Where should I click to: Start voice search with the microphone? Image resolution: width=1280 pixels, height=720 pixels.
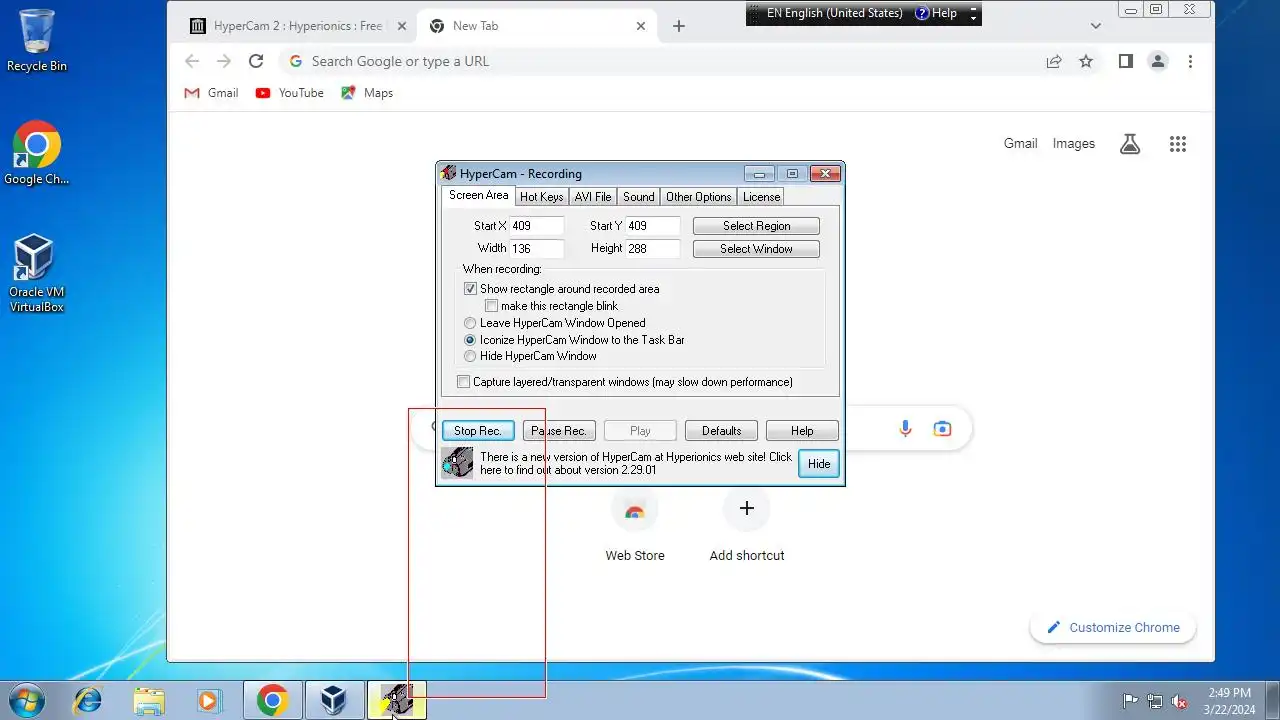(905, 429)
